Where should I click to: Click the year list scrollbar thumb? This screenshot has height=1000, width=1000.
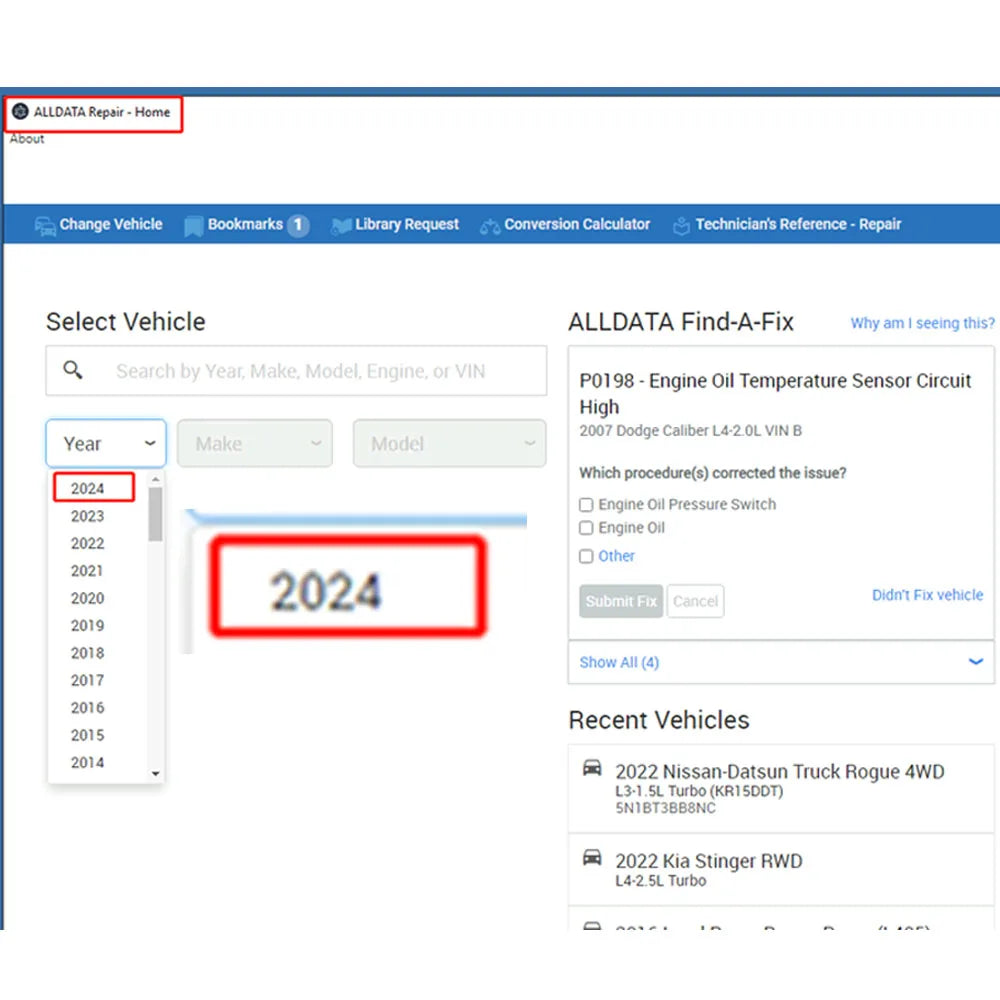[x=155, y=514]
